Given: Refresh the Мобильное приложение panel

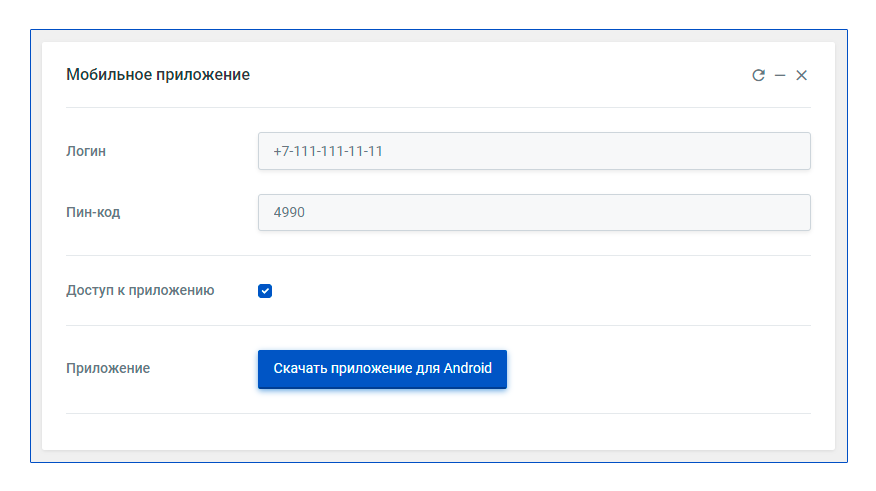Looking at the screenshot, I should pyautogui.click(x=758, y=75).
